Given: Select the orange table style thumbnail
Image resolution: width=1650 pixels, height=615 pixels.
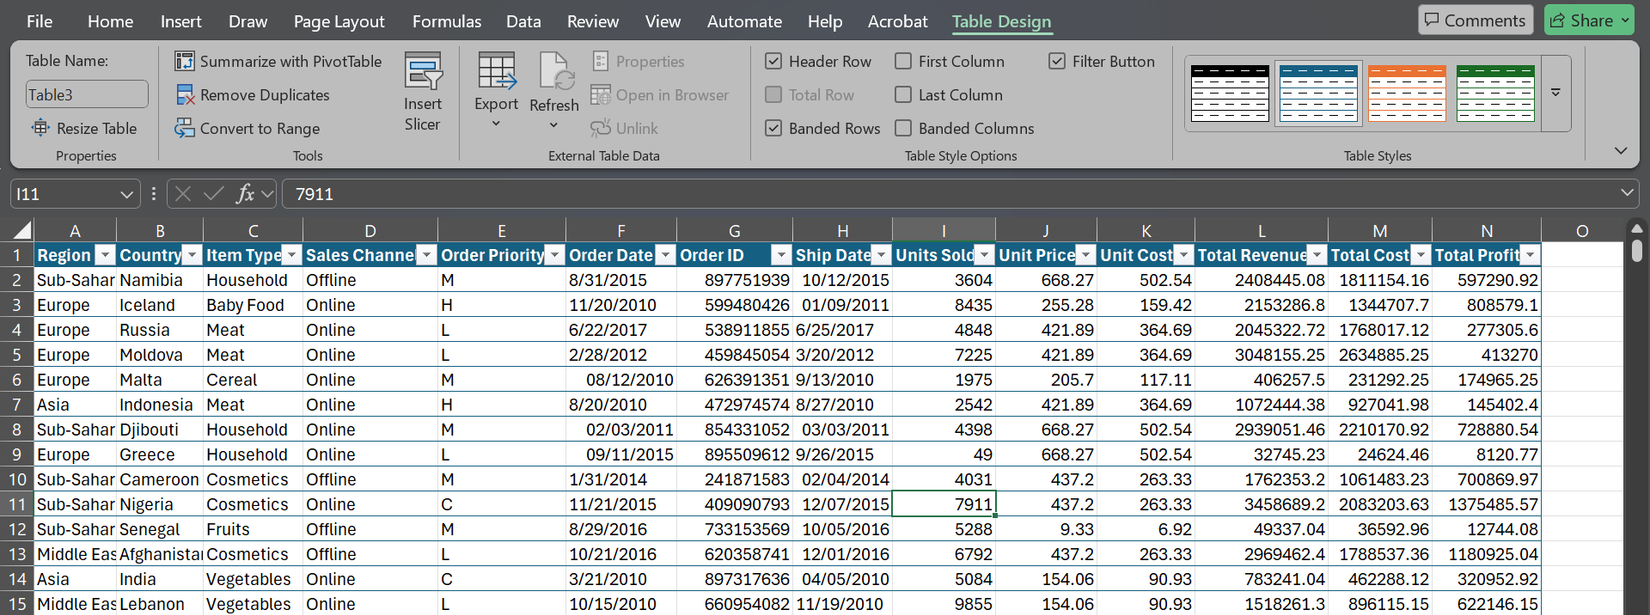Looking at the screenshot, I should point(1407,93).
